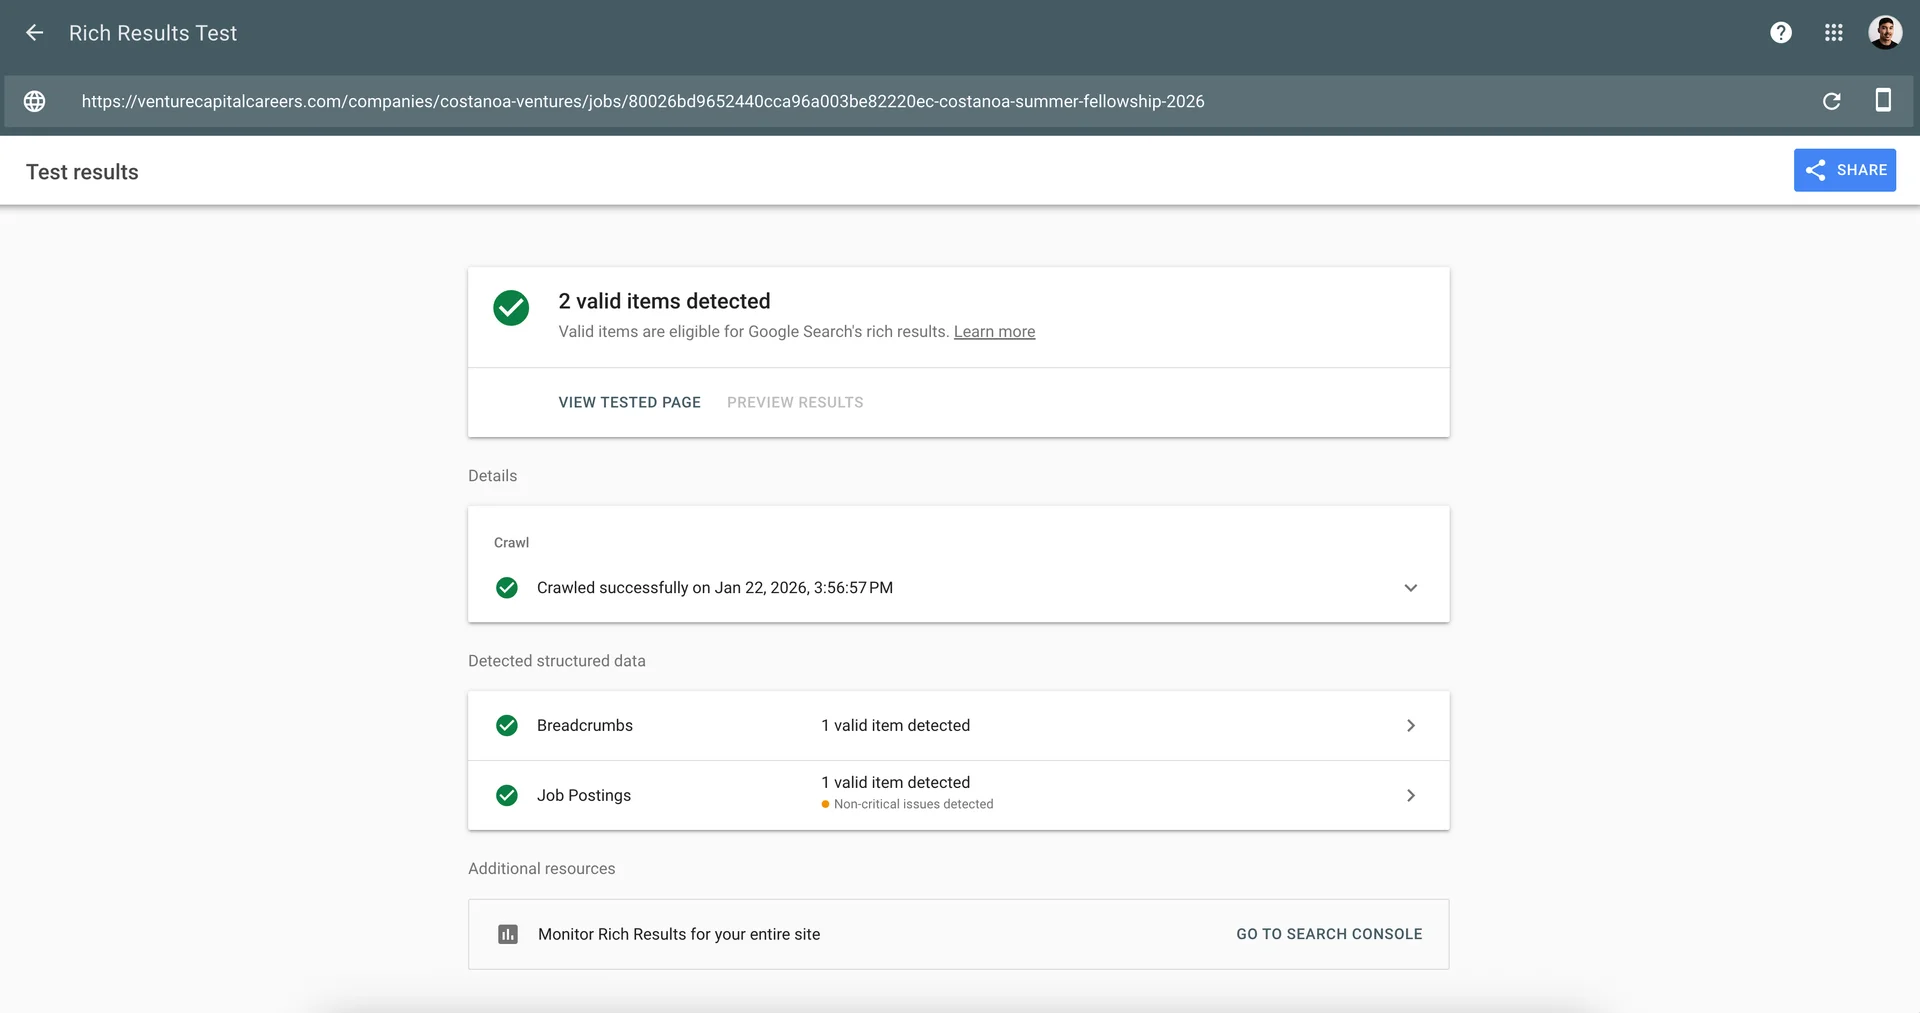Open the help question mark icon
Image resolution: width=1920 pixels, height=1013 pixels.
click(1780, 33)
